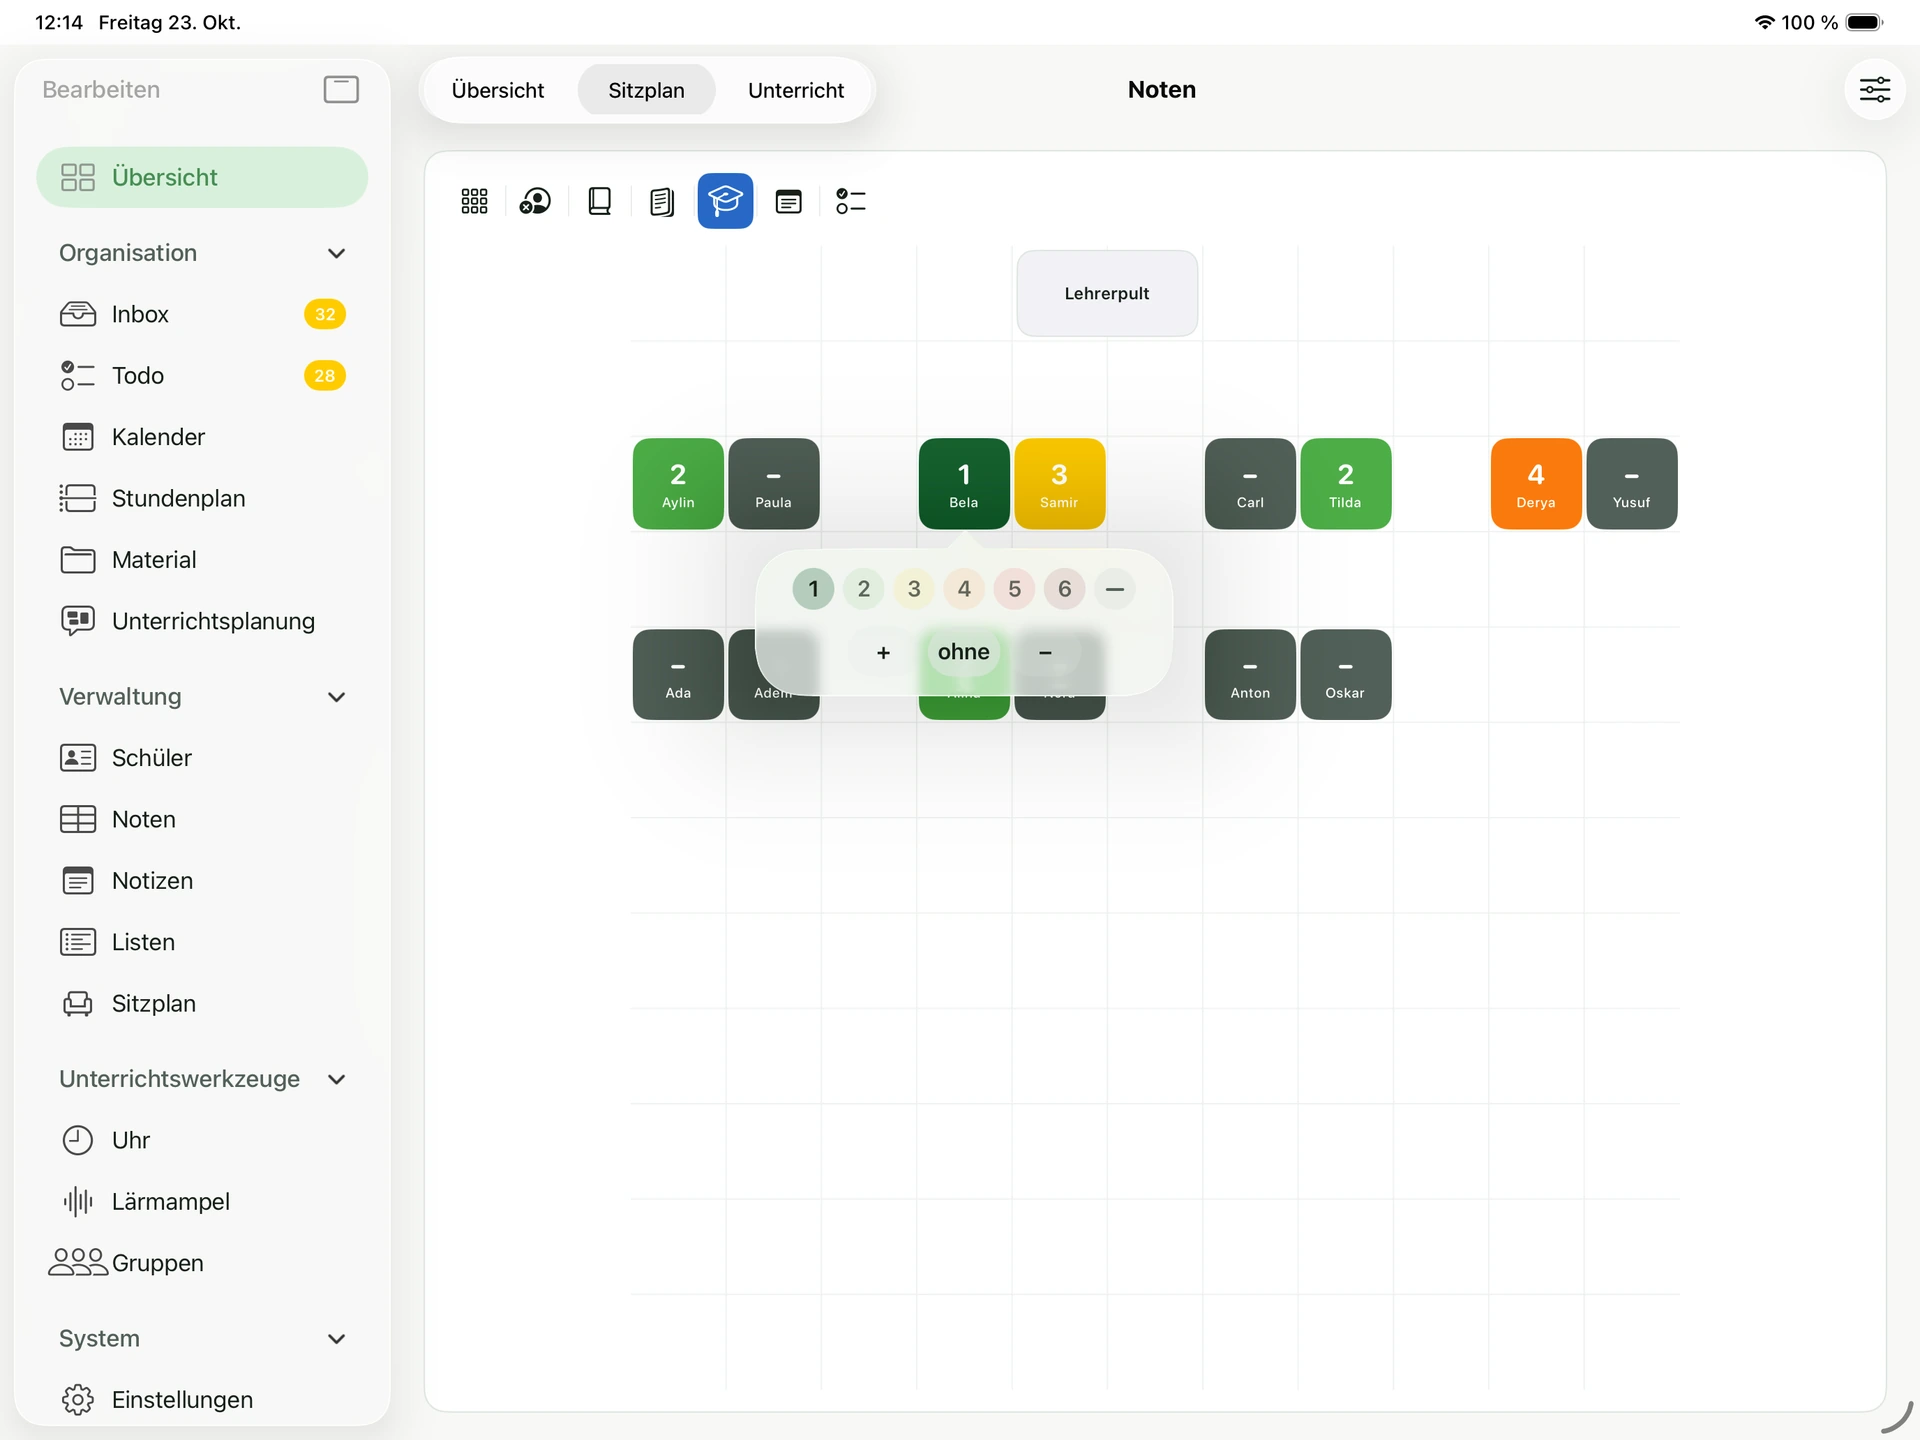1920x1440 pixels.
Task: Open Einstellungen
Action: click(x=202, y=1400)
